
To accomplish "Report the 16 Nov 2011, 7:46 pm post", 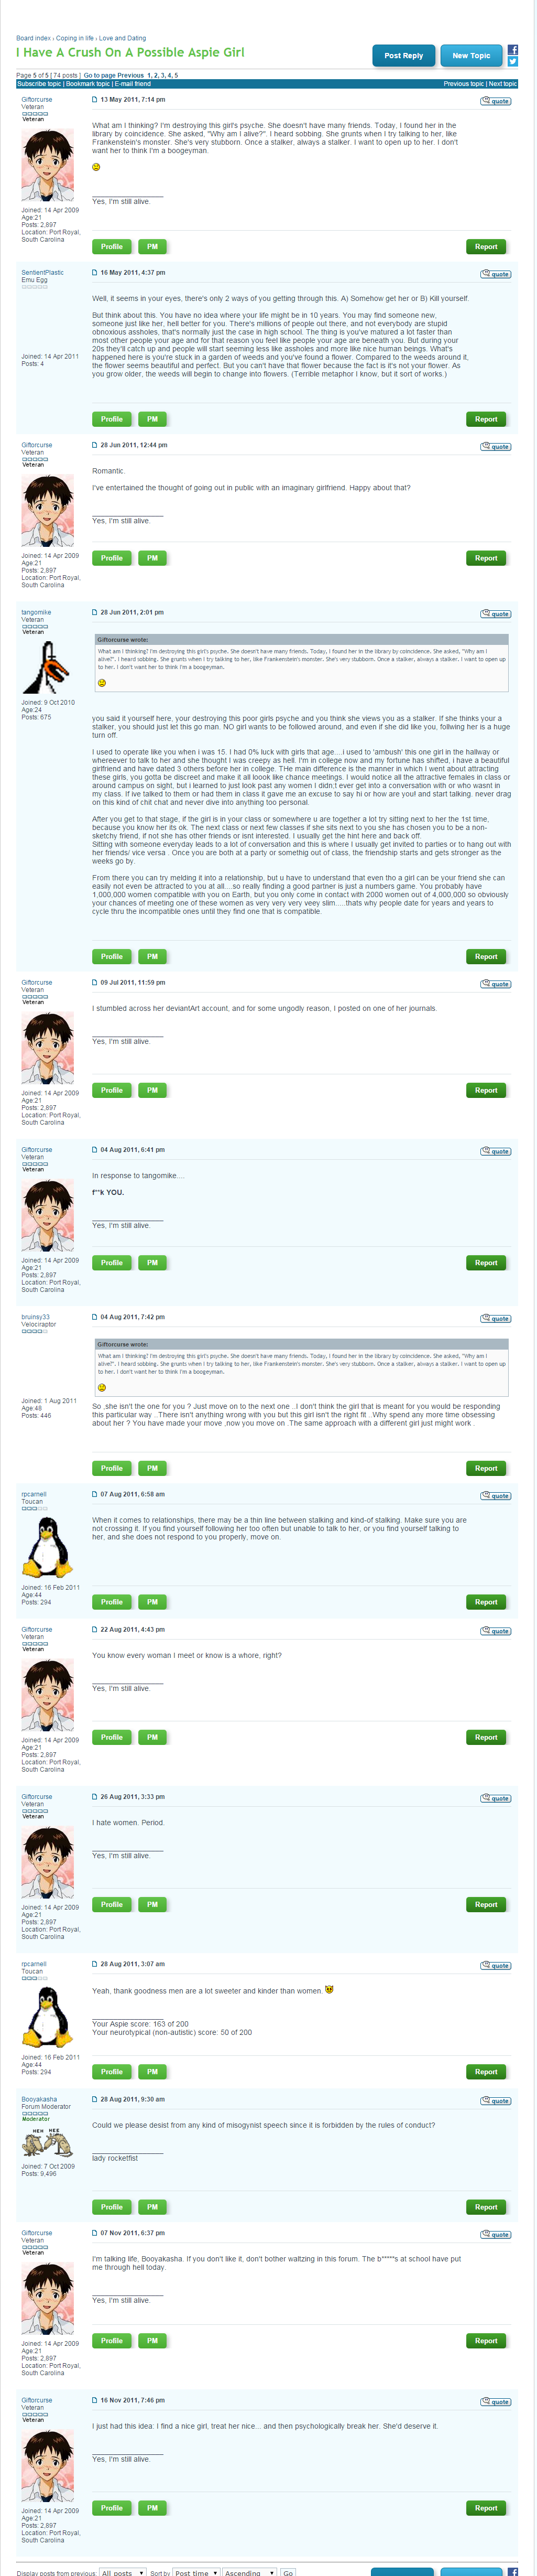I will tap(486, 2508).
